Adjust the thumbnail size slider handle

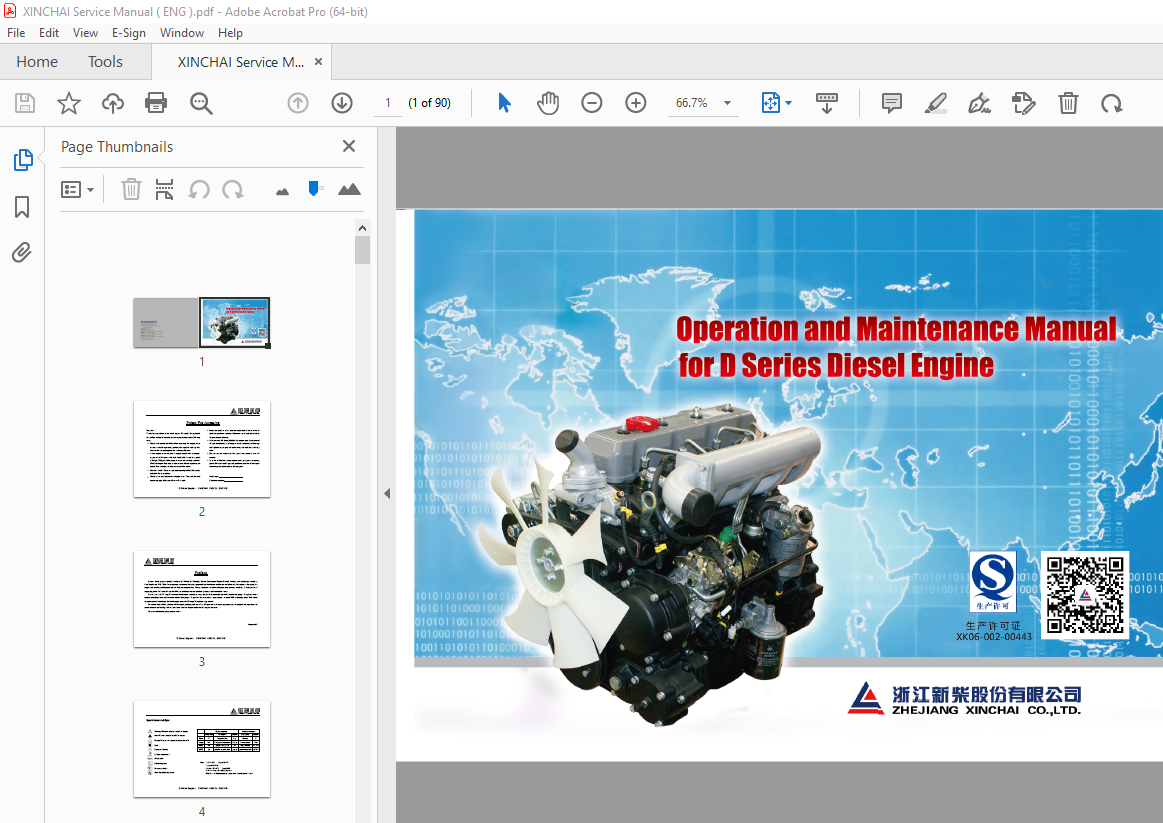click(x=314, y=189)
